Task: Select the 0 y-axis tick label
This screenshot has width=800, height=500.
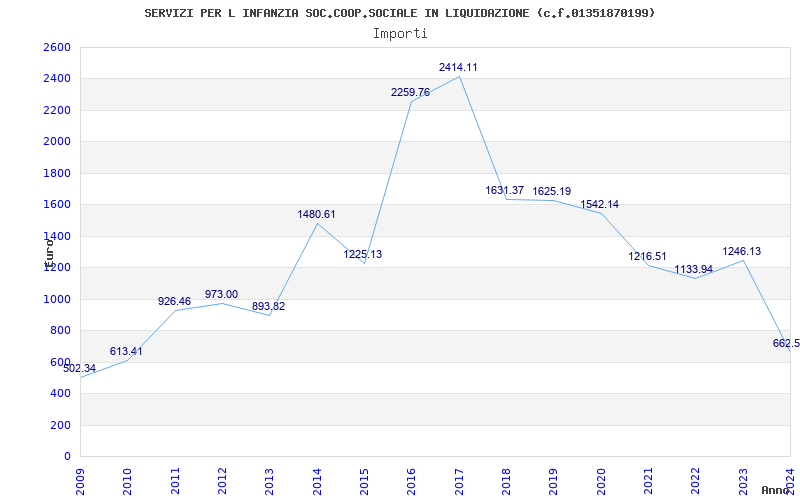Action: 67,457
